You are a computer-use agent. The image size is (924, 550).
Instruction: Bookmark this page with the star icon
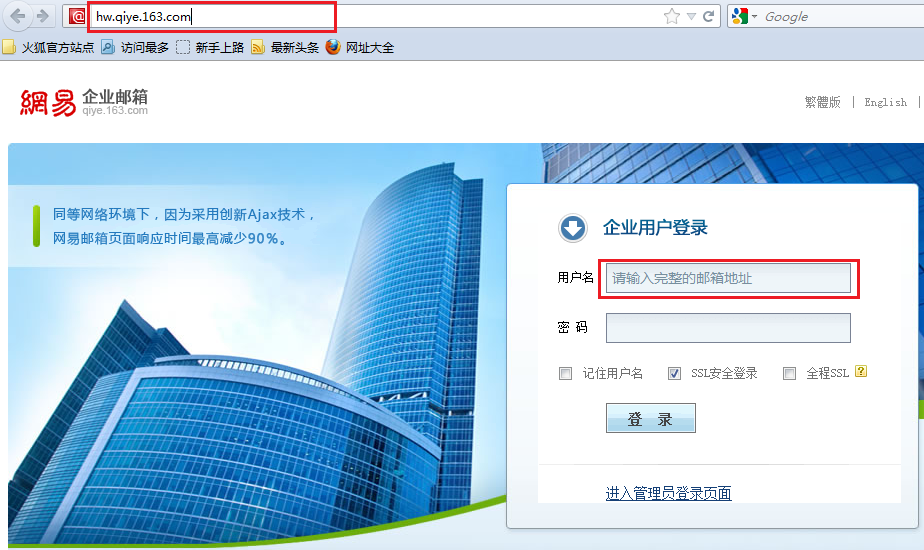671,16
